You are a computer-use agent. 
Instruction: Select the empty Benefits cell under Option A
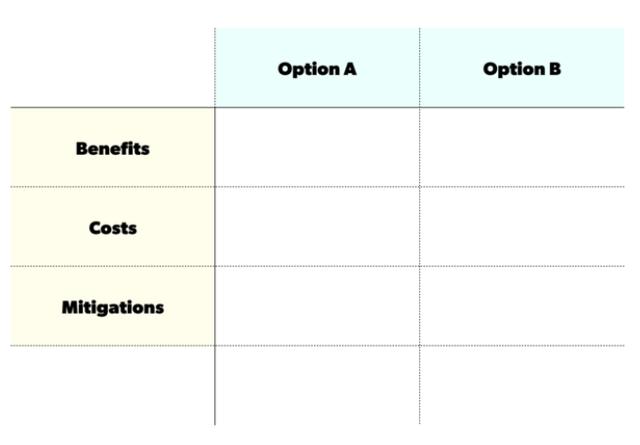(x=317, y=147)
